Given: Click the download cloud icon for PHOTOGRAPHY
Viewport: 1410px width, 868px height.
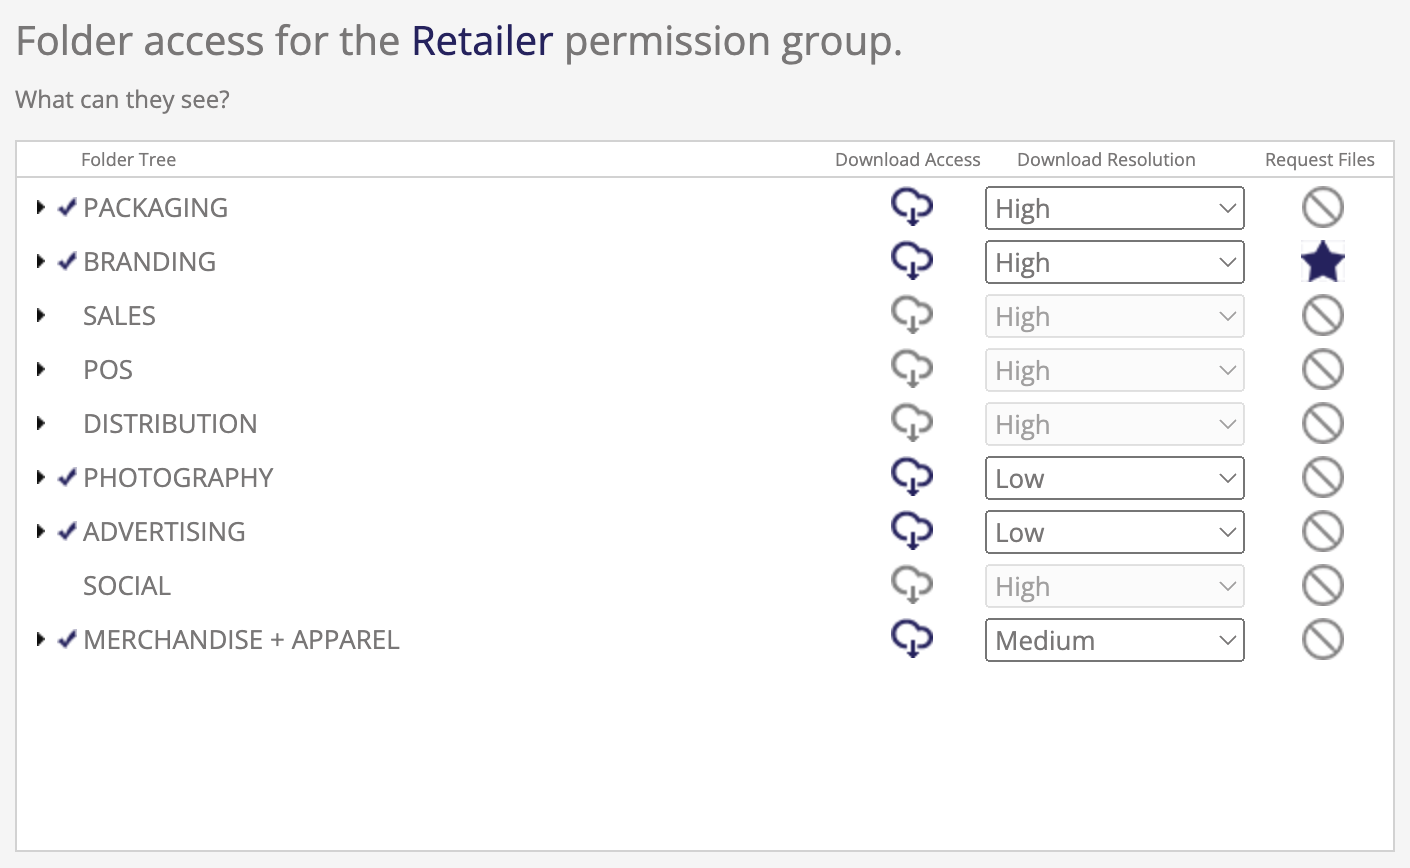Looking at the screenshot, I should coord(911,478).
